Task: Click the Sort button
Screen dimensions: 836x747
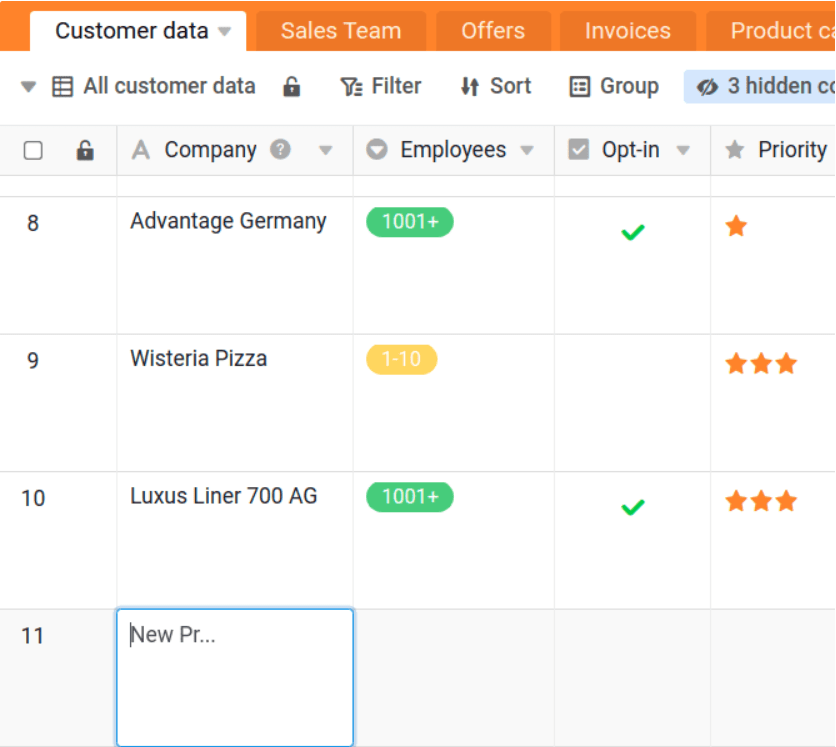Action: [496, 87]
